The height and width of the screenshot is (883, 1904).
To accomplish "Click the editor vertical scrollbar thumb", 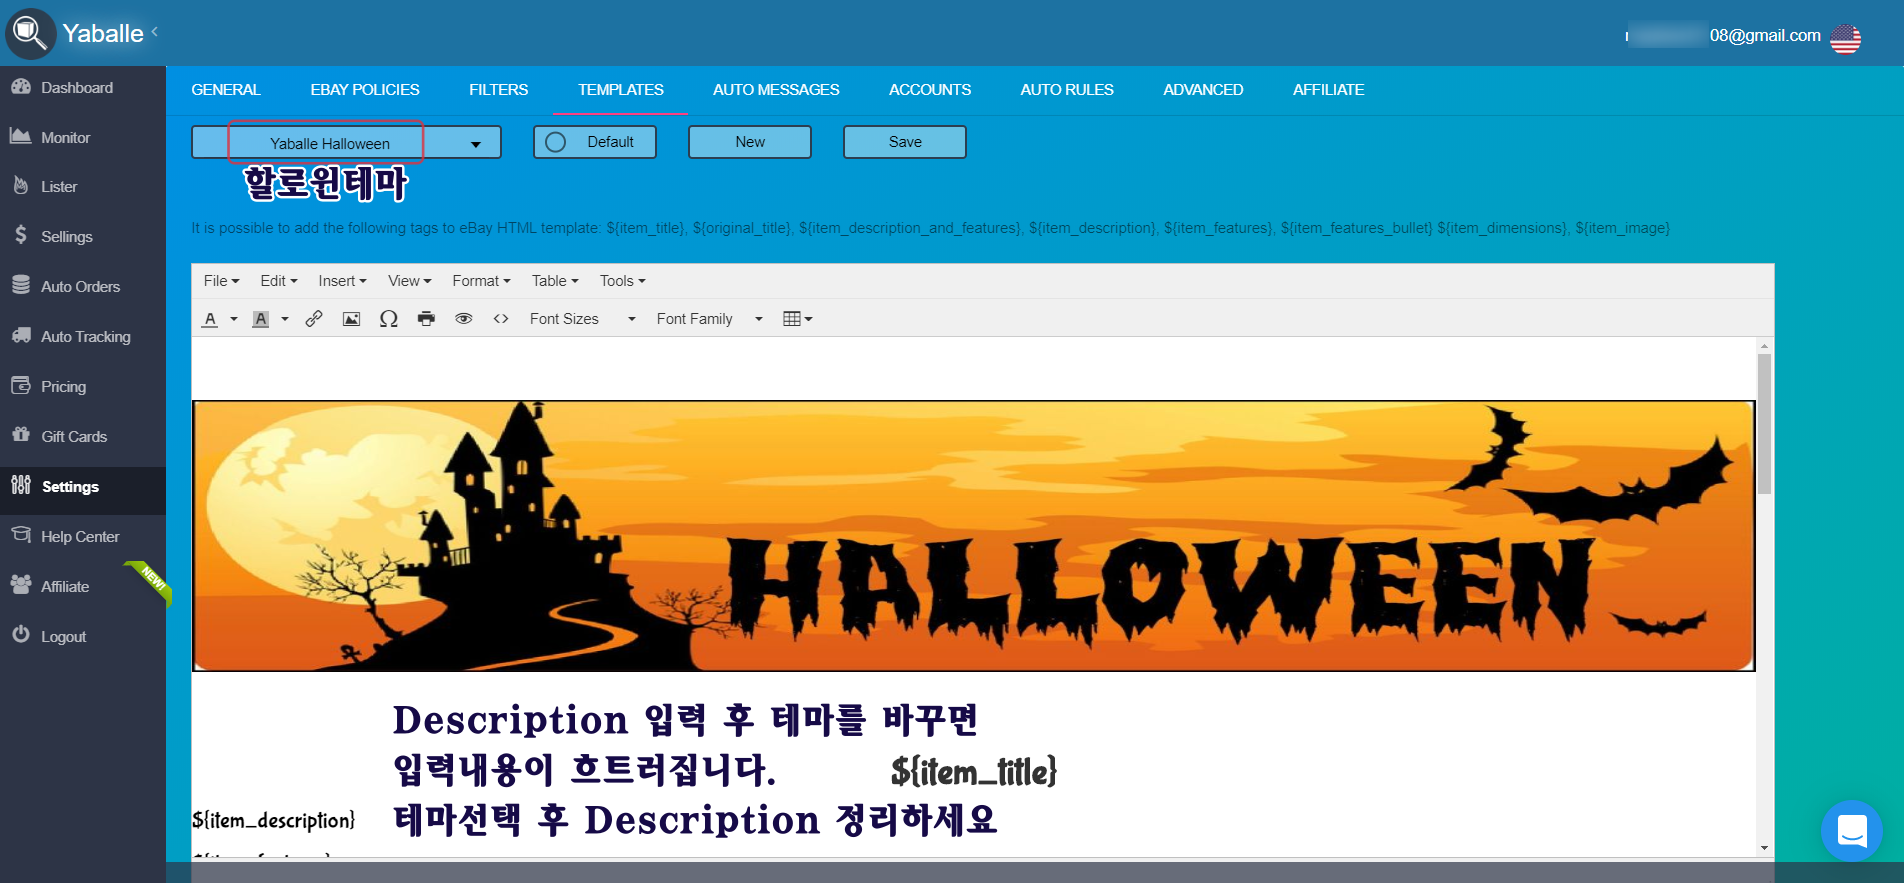I will 1764,424.
